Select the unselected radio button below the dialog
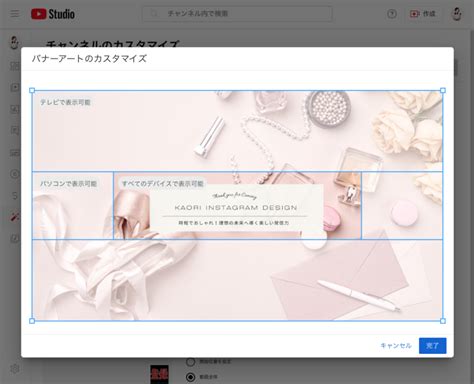Image resolution: width=474 pixels, height=384 pixels. click(x=190, y=362)
